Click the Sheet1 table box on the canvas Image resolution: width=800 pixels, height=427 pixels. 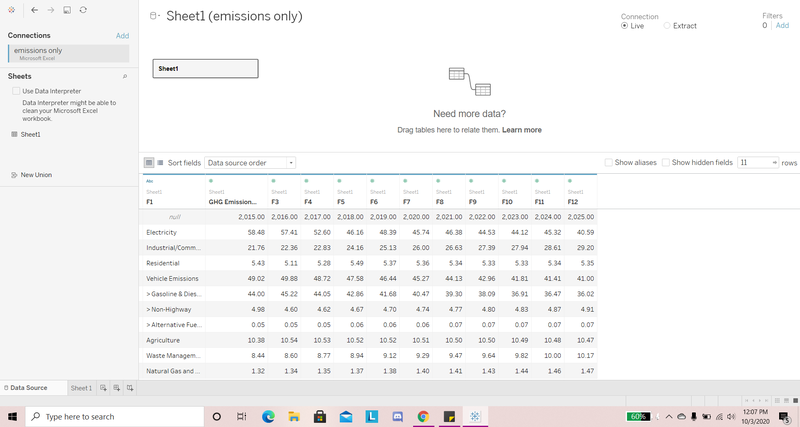206,68
